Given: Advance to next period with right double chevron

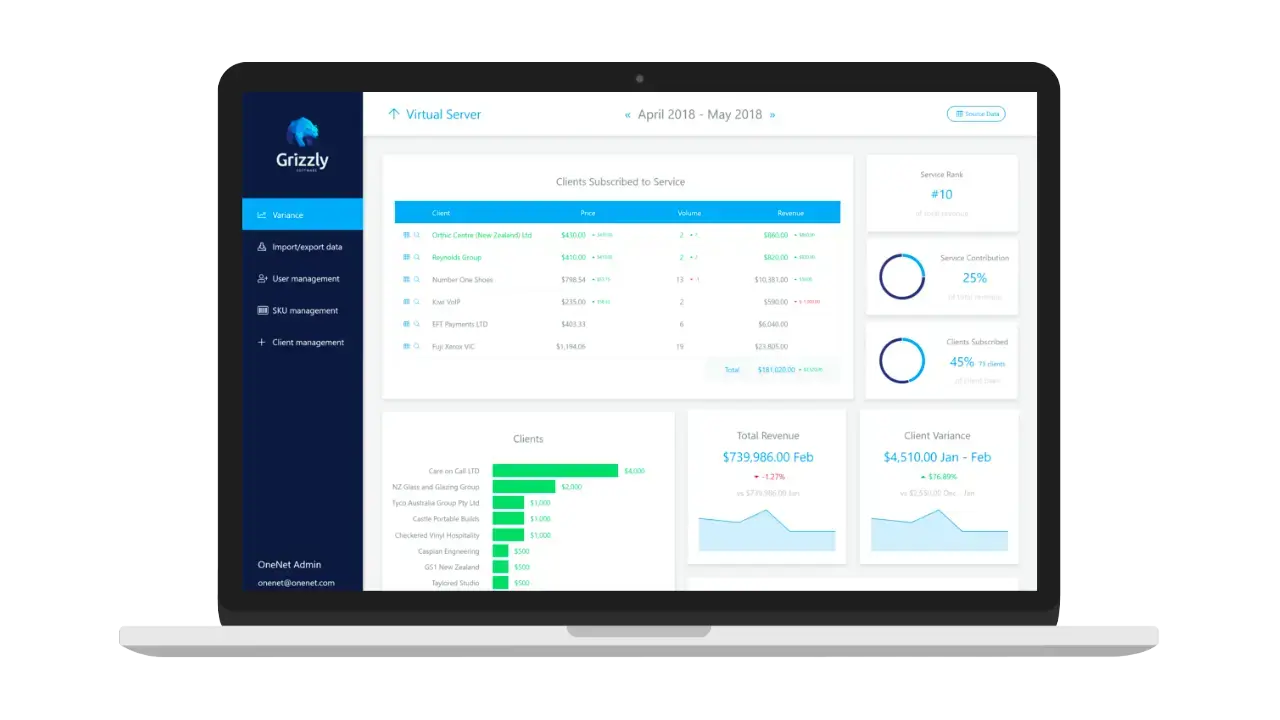Looking at the screenshot, I should tap(772, 115).
